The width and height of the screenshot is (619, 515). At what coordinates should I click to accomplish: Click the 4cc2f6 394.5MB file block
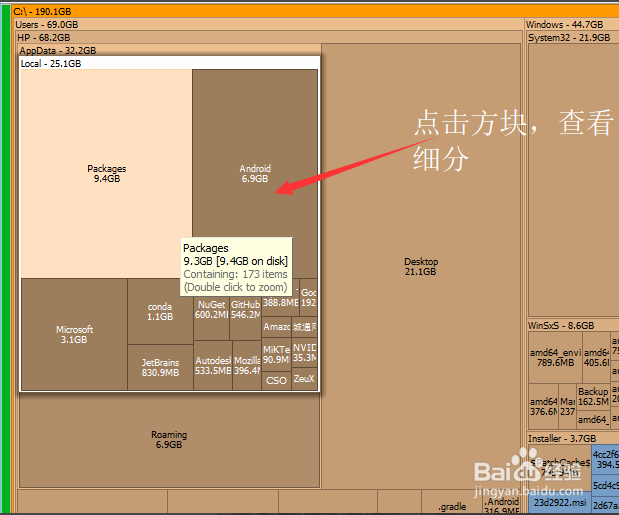coord(606,460)
